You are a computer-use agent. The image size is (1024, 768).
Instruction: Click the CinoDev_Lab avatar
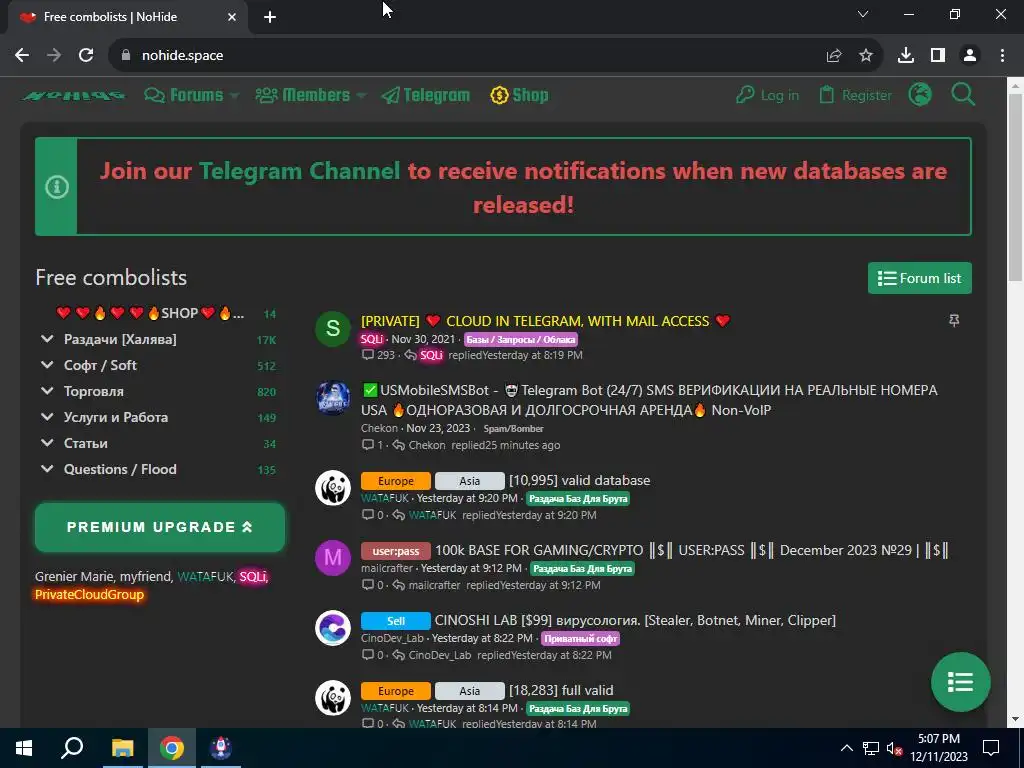tap(333, 628)
